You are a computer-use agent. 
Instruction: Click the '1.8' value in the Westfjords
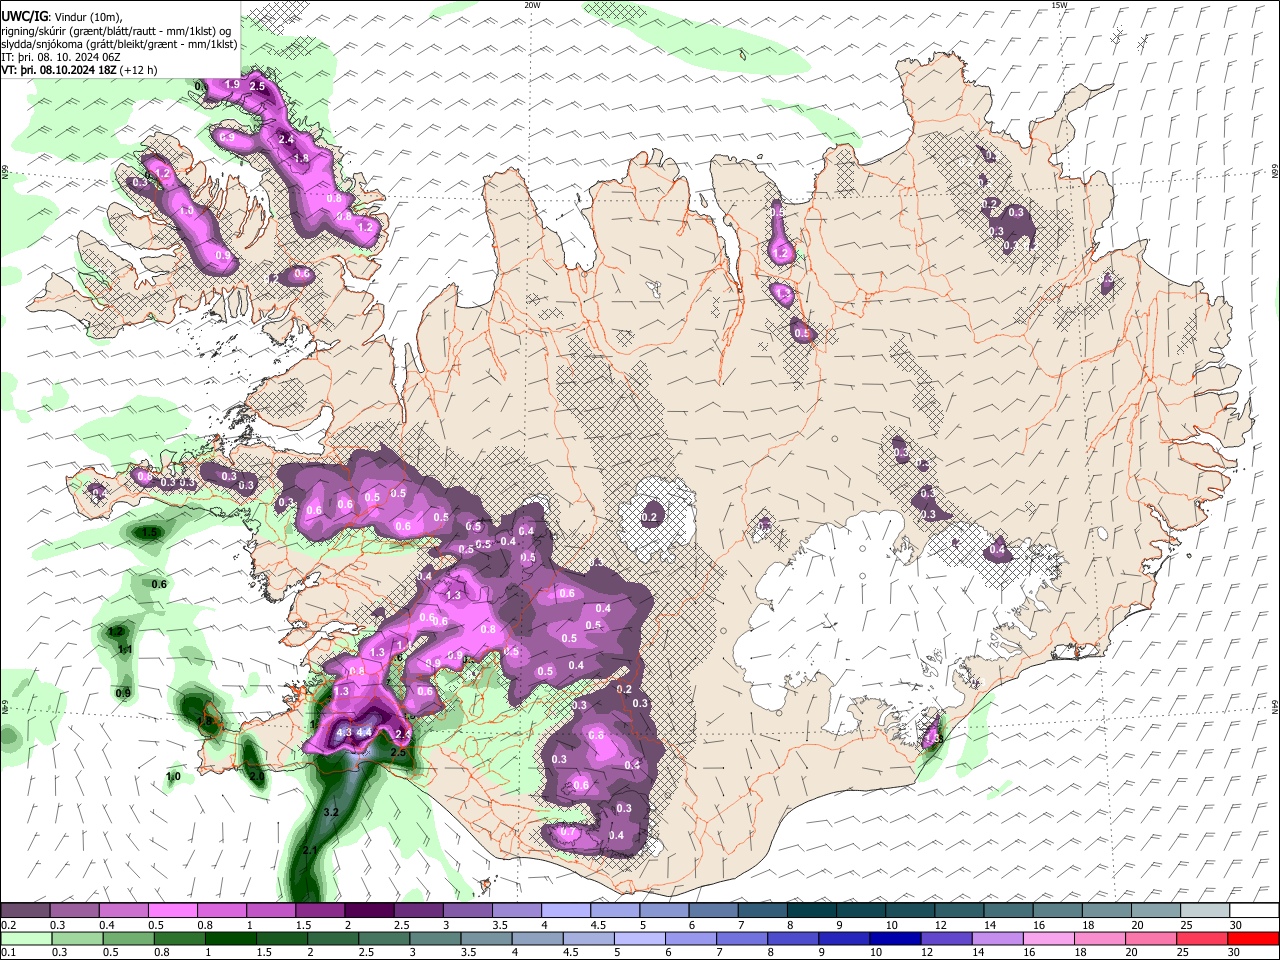(300, 158)
